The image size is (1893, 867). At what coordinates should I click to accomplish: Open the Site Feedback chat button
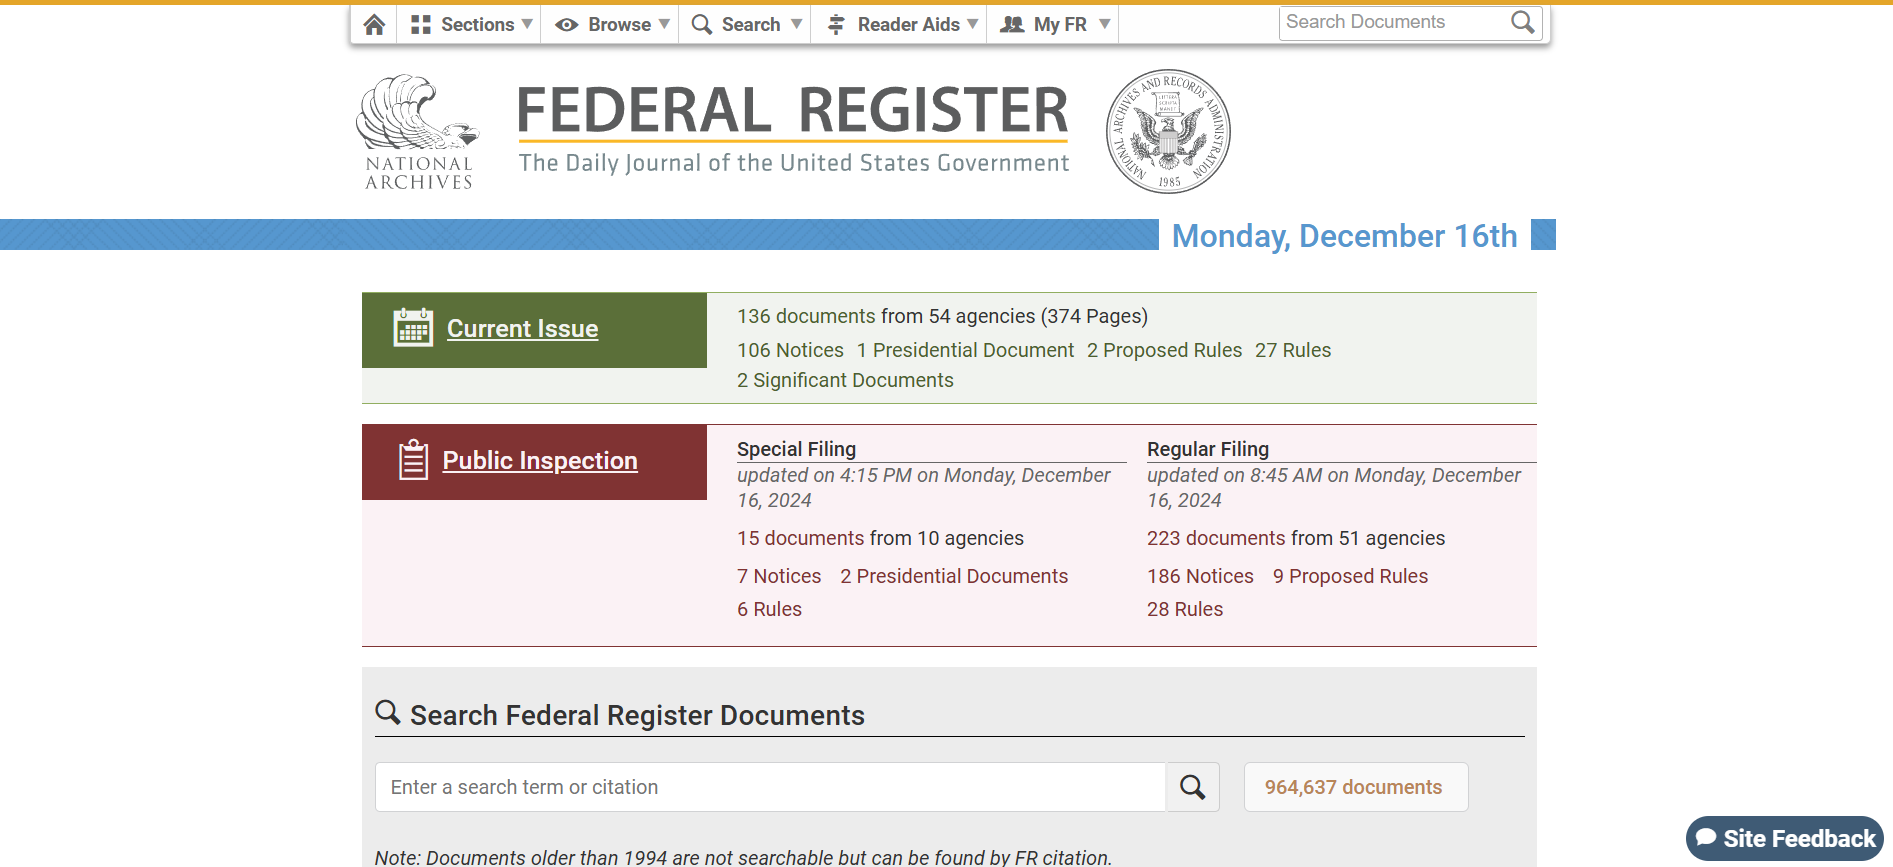[x=1784, y=838]
